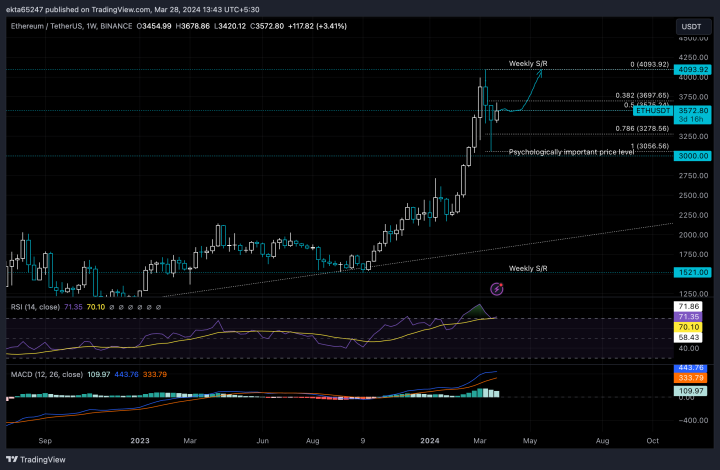Open the RSI (14, close) indicator legend
This screenshot has width=720, height=470.
tap(35, 307)
